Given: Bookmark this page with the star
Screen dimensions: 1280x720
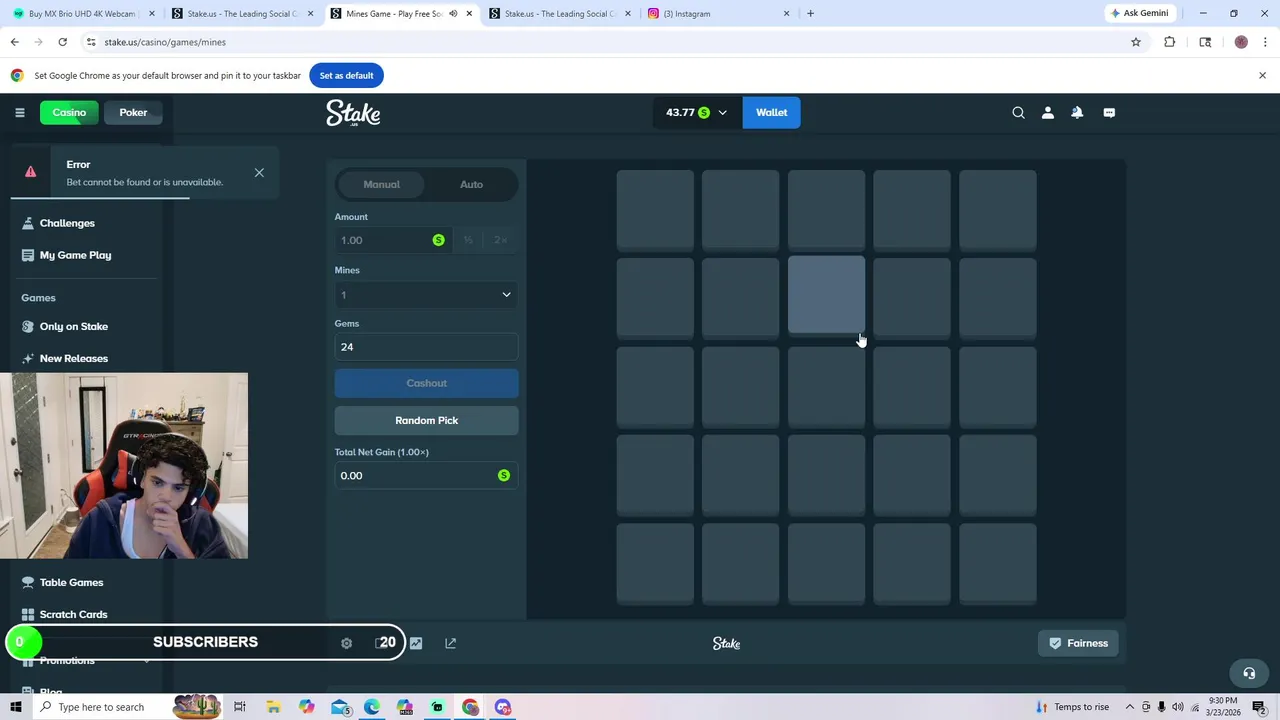Looking at the screenshot, I should coord(1136,42).
